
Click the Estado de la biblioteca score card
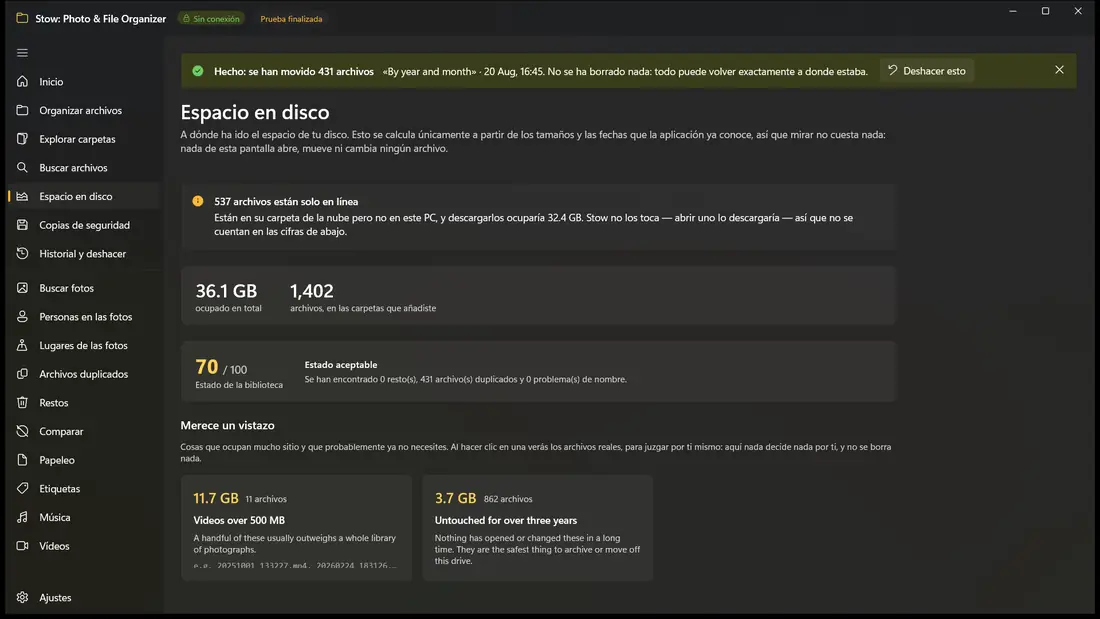[x=539, y=371]
